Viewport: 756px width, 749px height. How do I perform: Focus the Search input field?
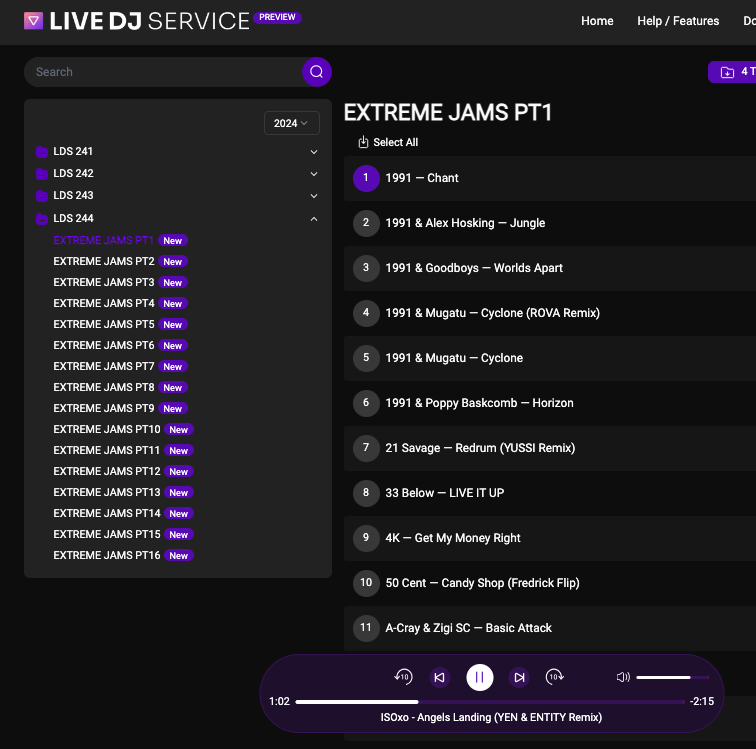(x=163, y=72)
